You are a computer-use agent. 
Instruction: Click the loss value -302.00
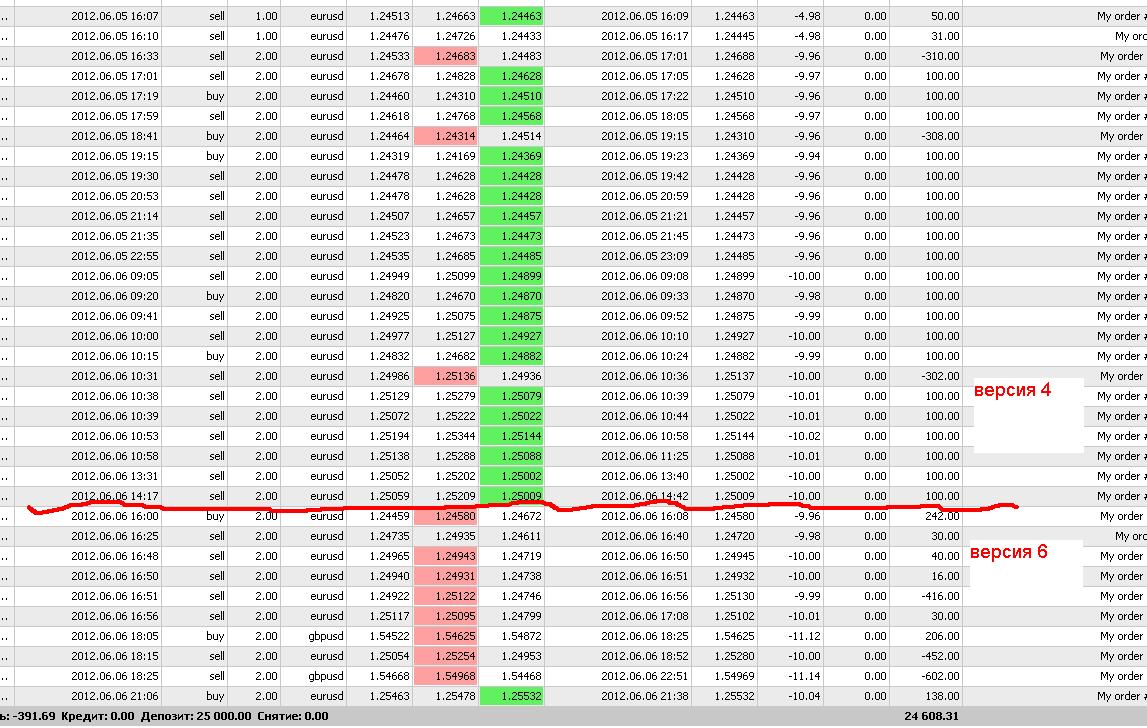[941, 376]
